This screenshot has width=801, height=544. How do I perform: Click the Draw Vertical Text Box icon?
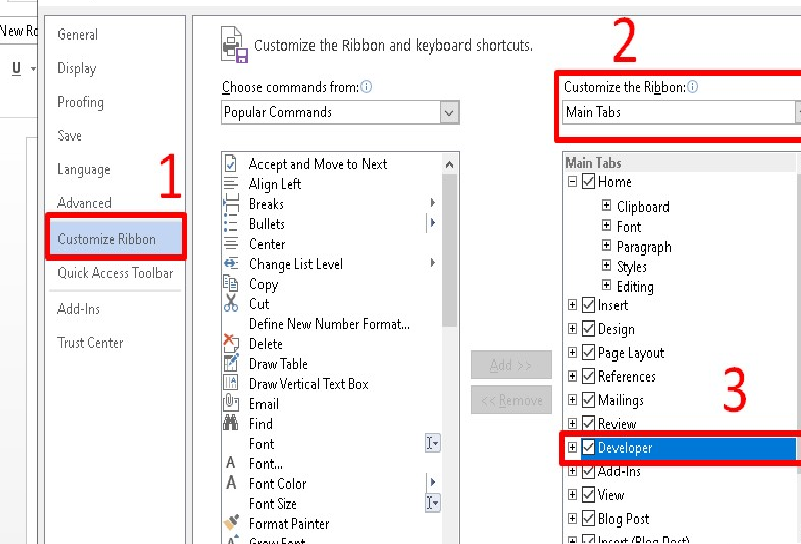tap(231, 383)
